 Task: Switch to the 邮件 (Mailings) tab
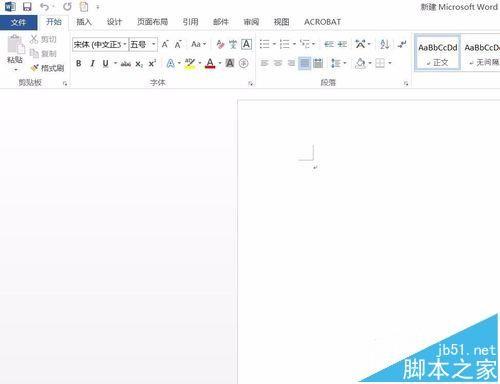[221, 22]
